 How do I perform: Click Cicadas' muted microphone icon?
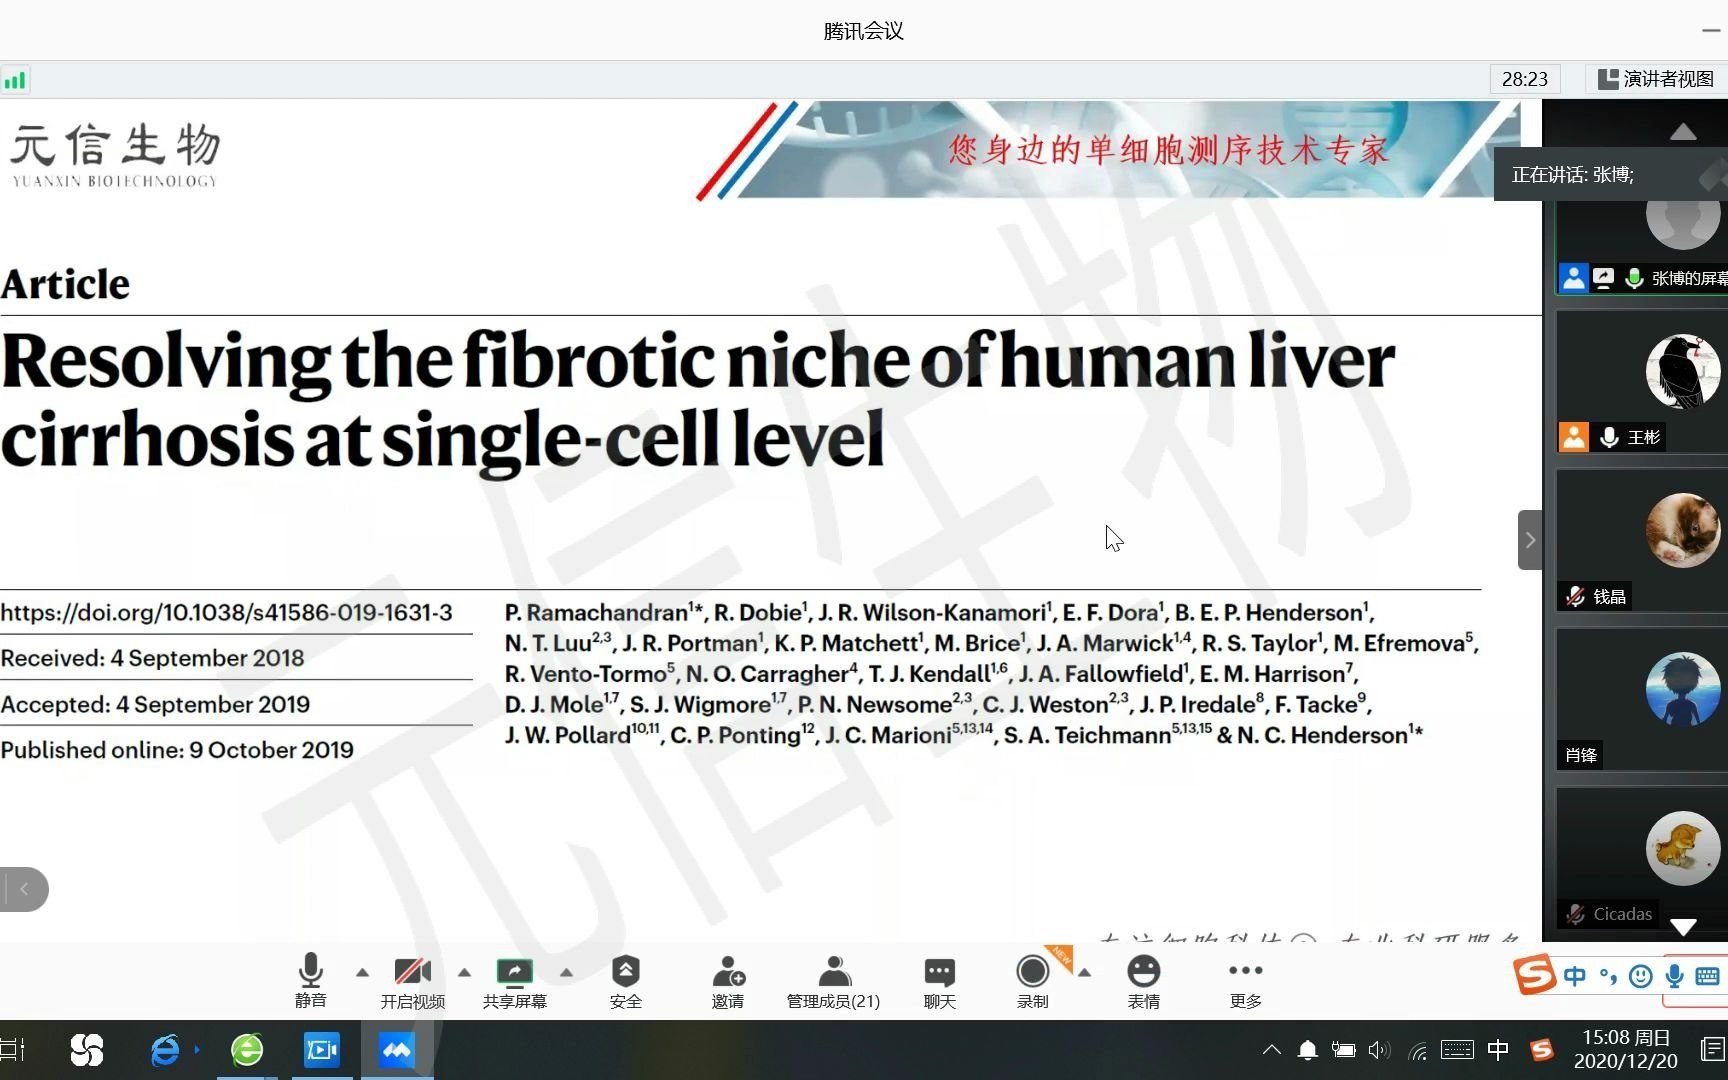pyautogui.click(x=1575, y=914)
